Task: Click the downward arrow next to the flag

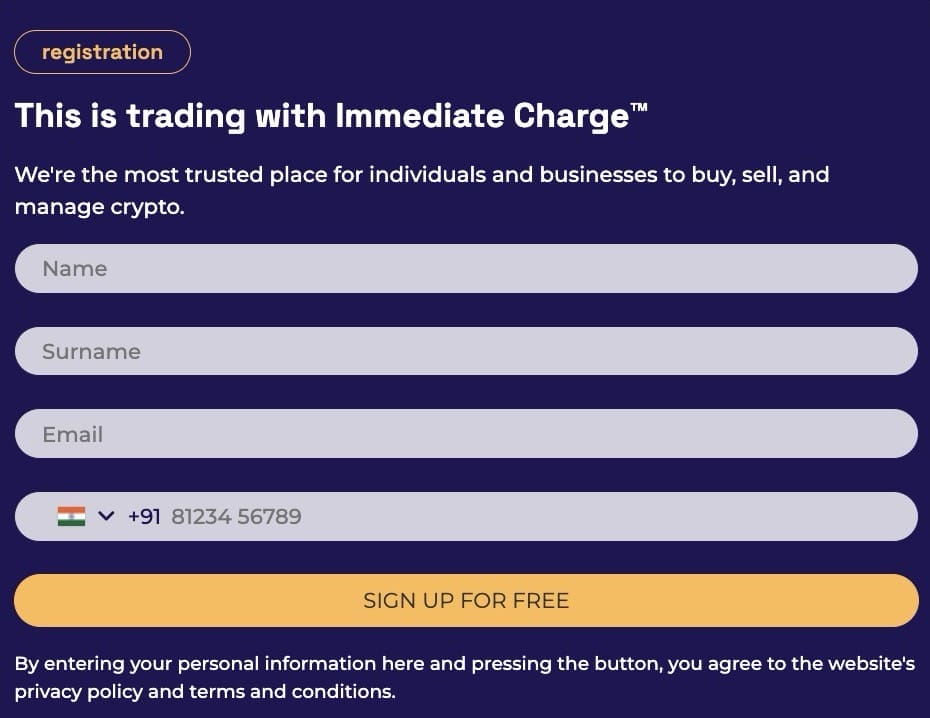Action: [x=104, y=516]
